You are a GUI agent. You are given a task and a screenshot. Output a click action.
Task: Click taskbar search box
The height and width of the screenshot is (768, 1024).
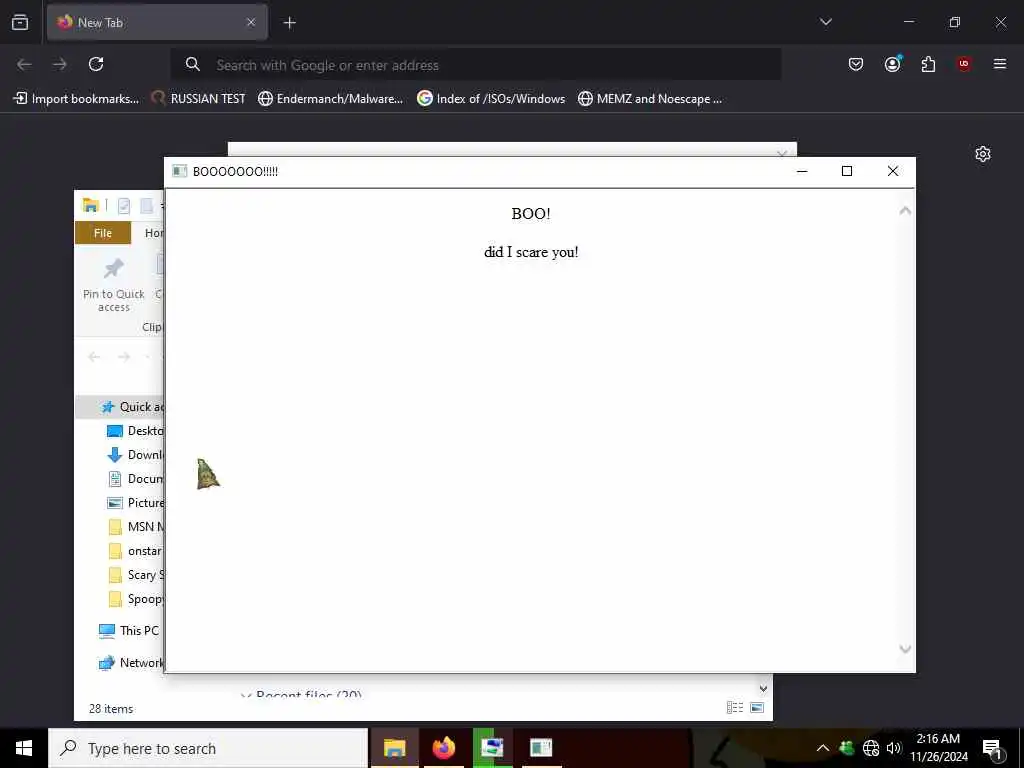(x=208, y=748)
